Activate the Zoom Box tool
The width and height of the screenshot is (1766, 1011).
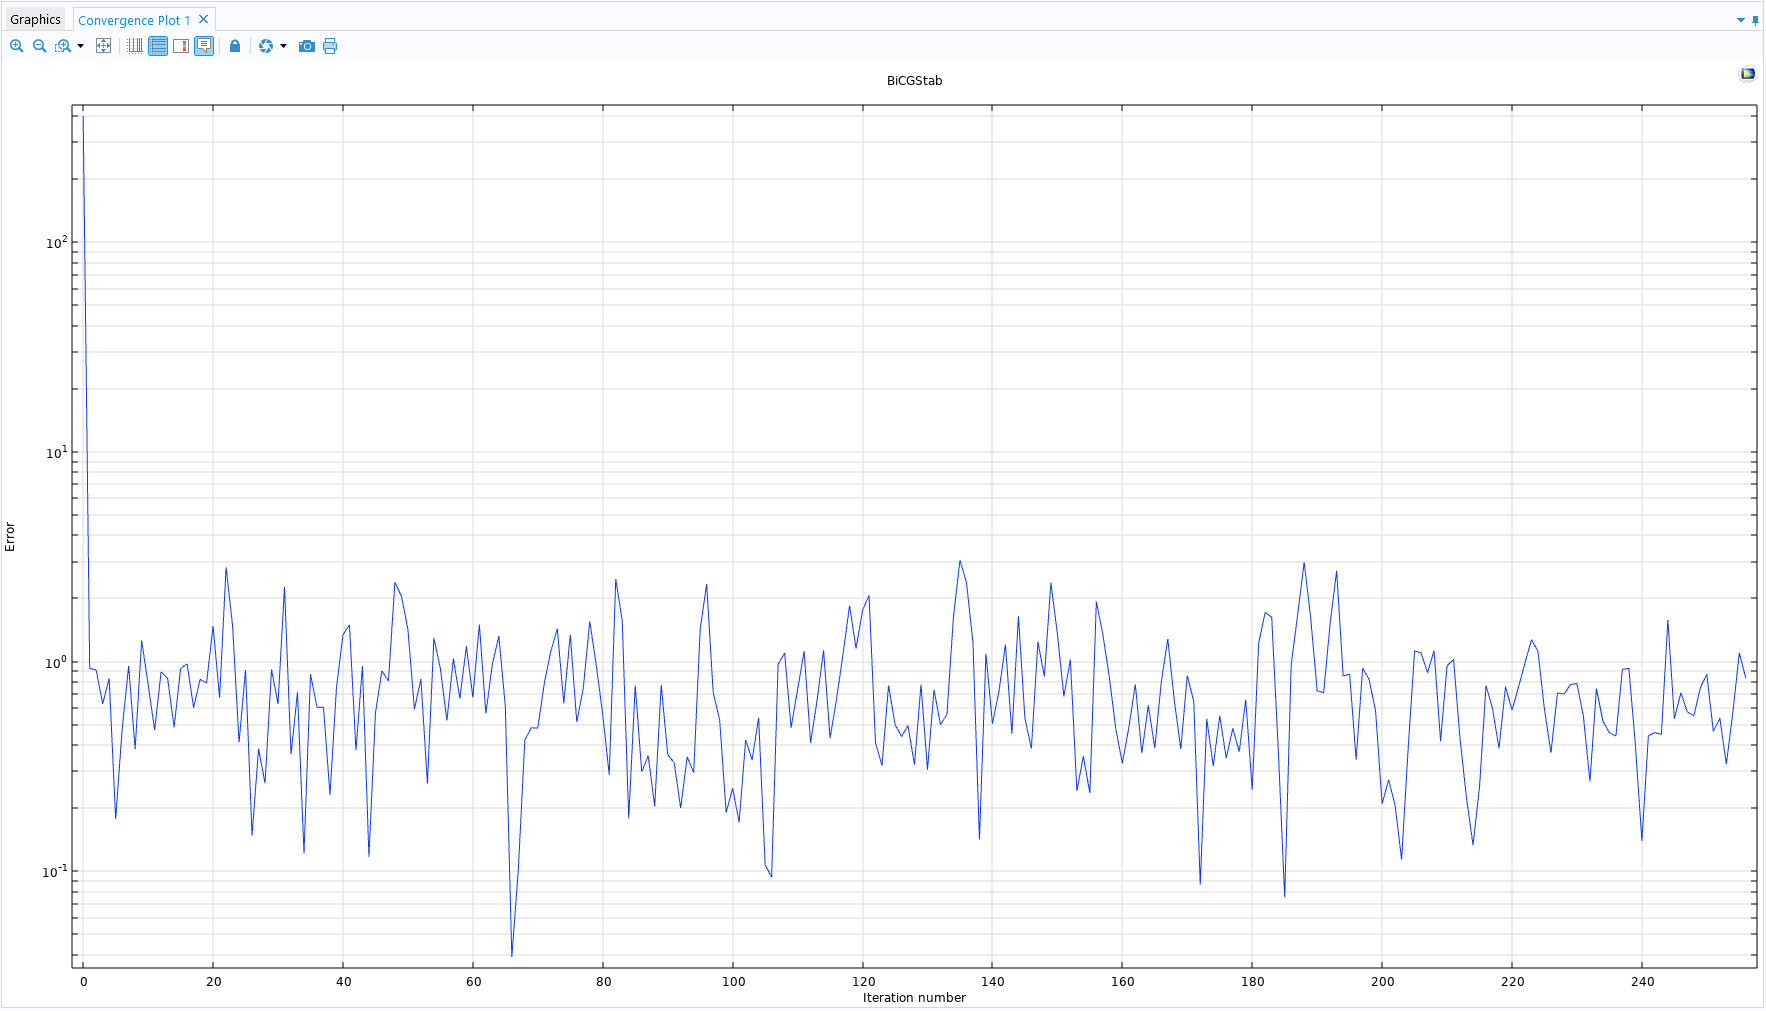tap(63, 46)
